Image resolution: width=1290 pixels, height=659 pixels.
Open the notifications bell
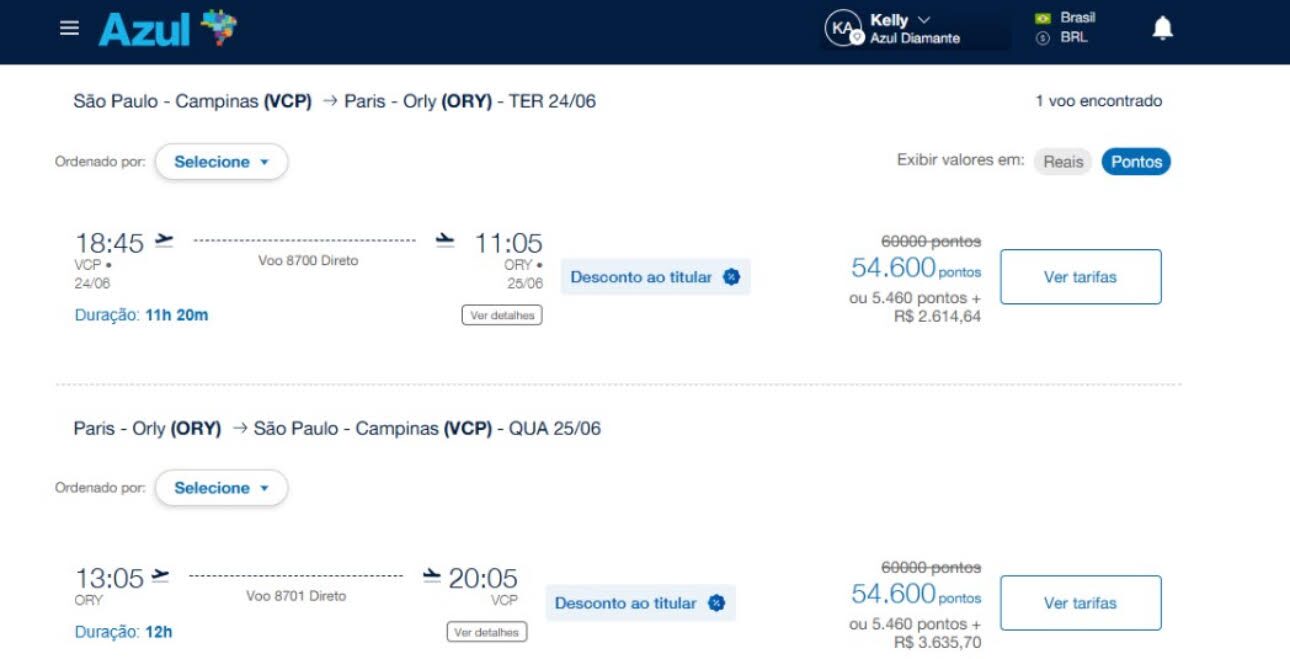(x=1162, y=28)
